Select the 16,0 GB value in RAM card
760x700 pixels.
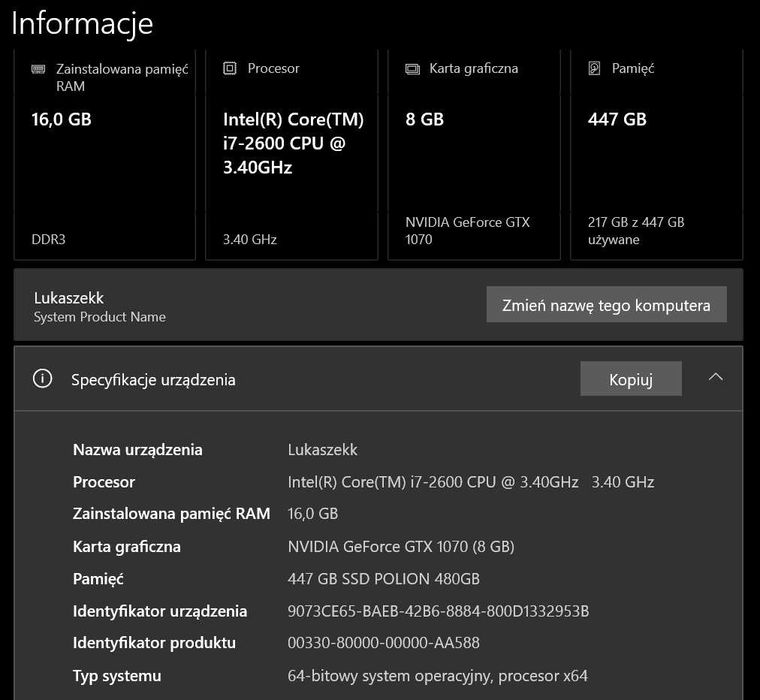62,120
